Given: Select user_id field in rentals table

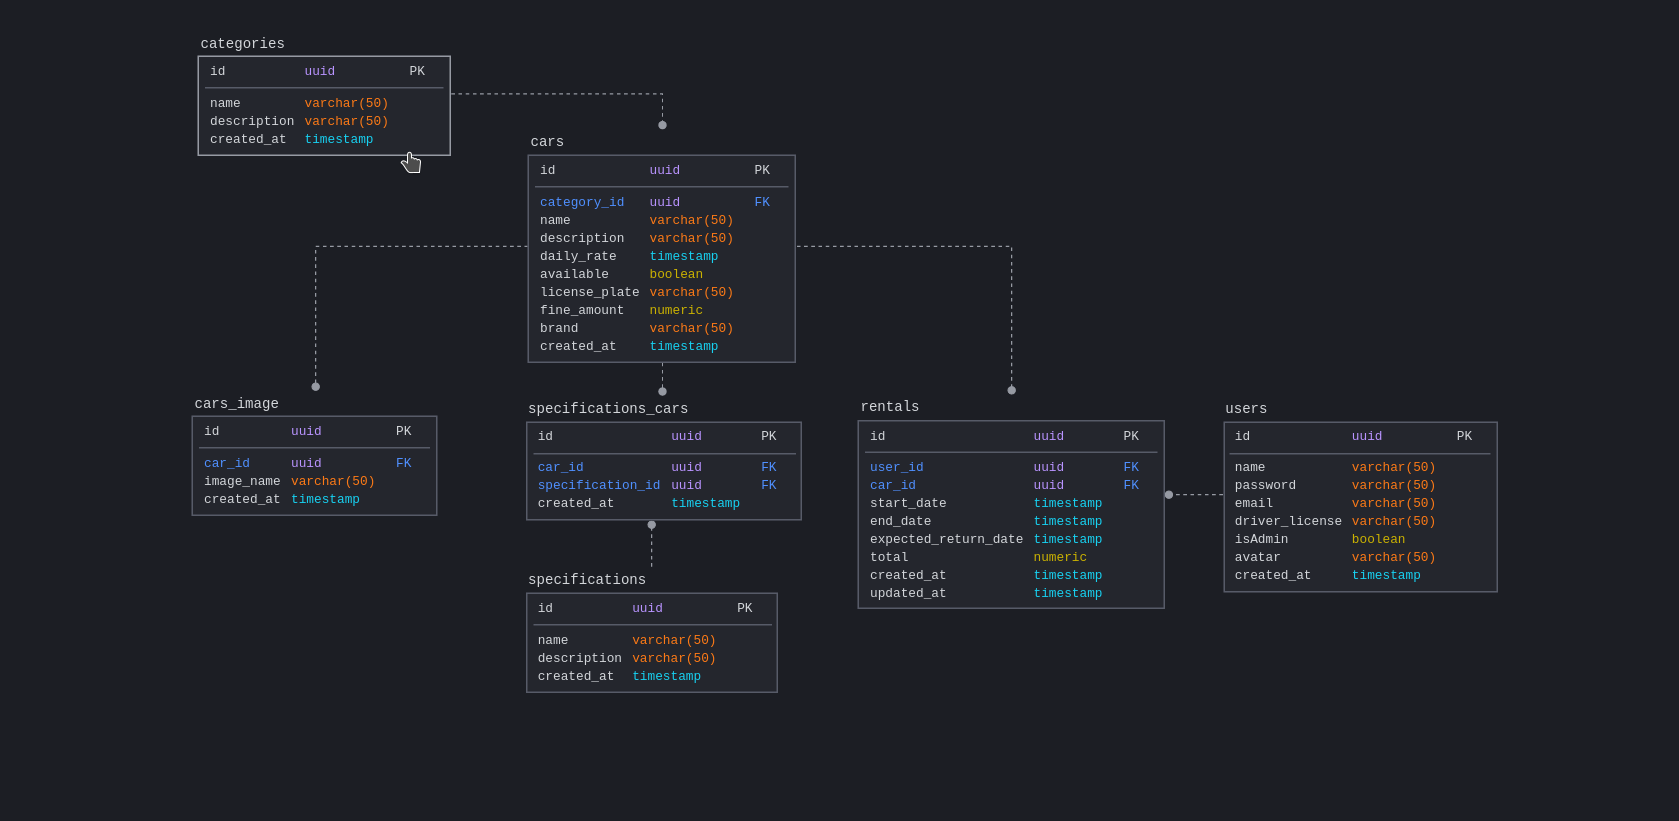Looking at the screenshot, I should click(x=897, y=467).
